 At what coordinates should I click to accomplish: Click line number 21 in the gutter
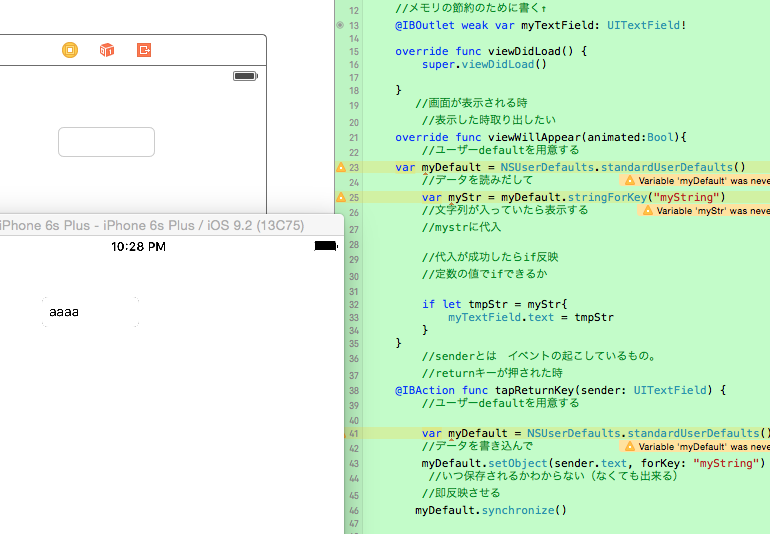[354, 138]
